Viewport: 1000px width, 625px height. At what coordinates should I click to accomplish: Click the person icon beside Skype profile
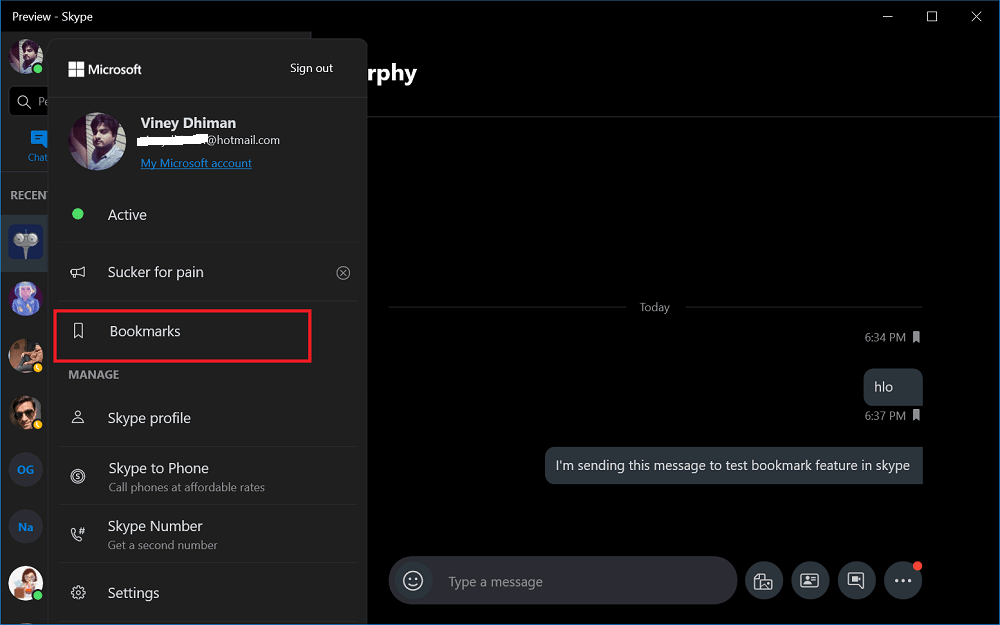tap(78, 418)
